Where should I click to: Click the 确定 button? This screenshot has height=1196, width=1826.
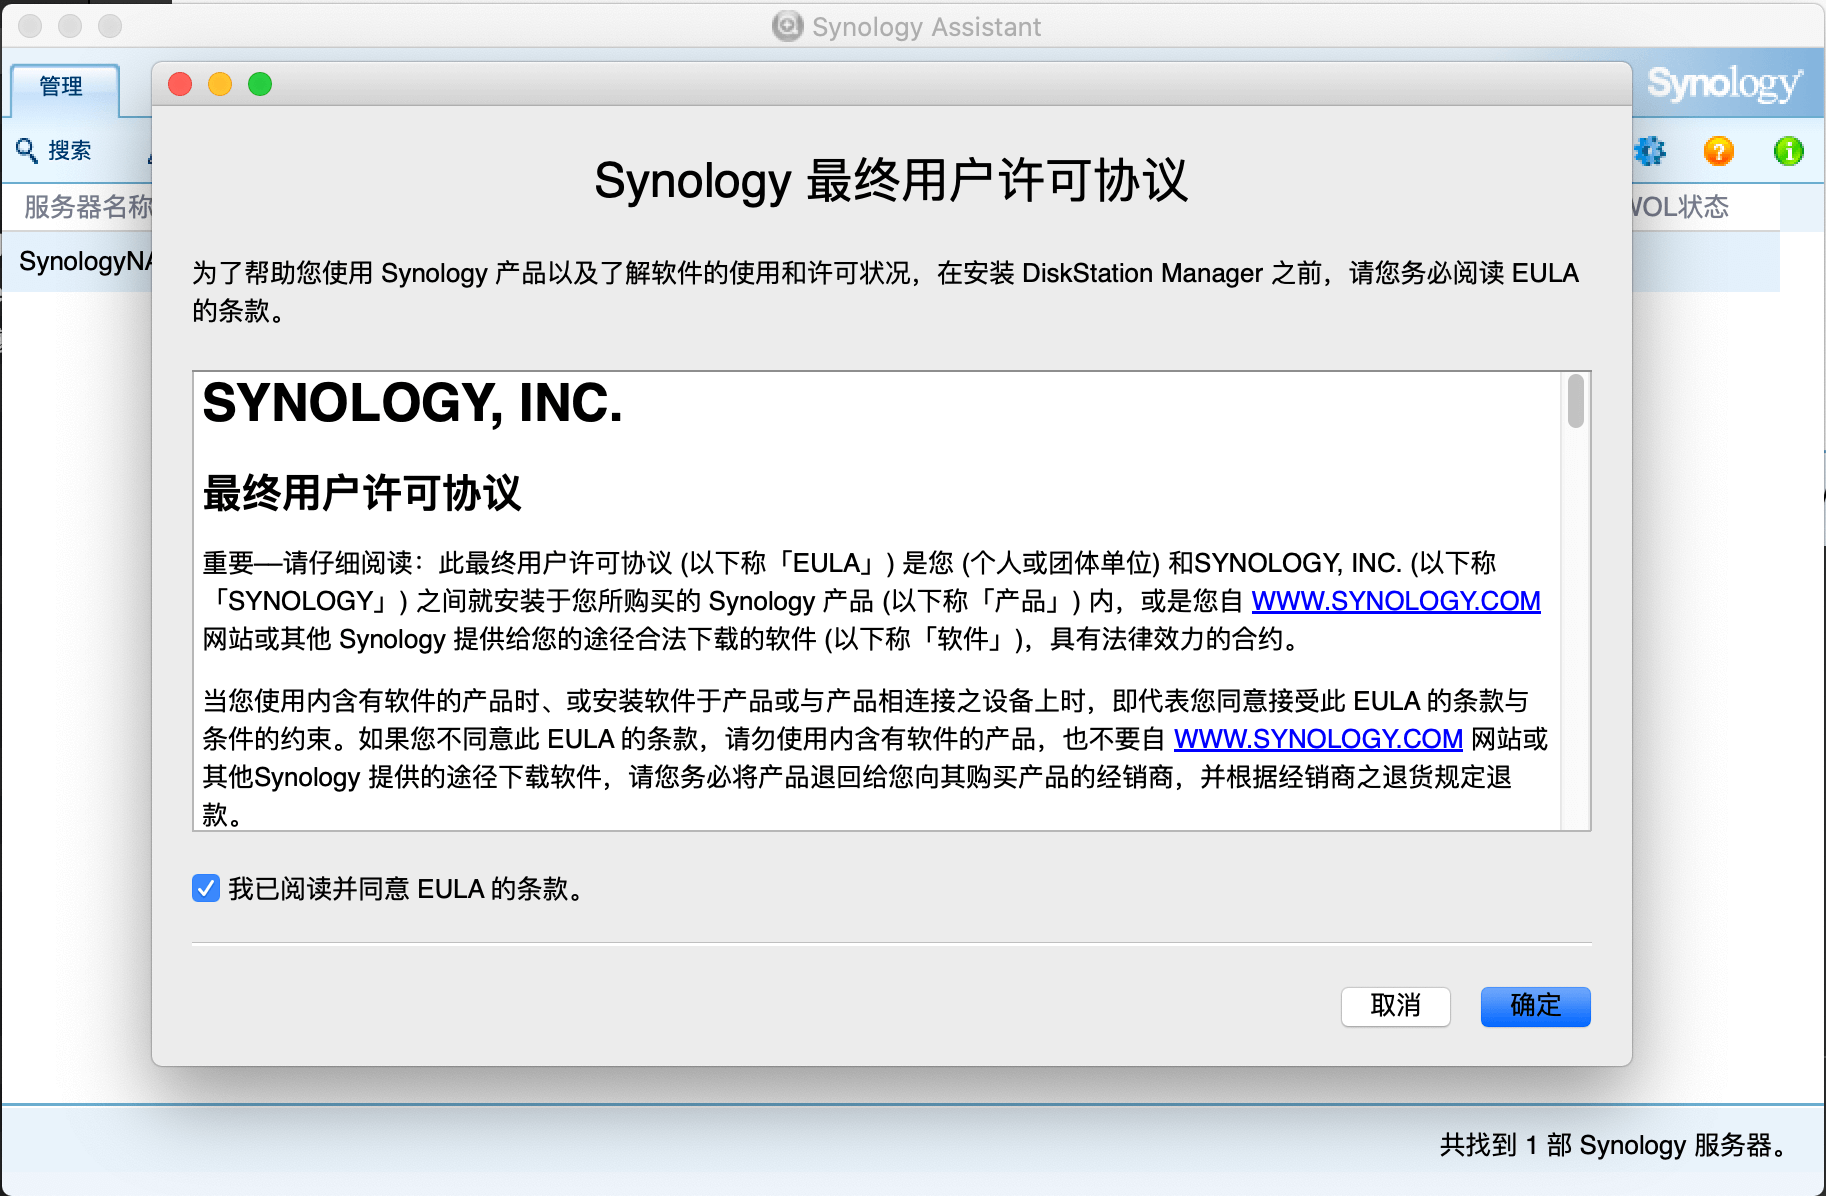tap(1535, 1006)
